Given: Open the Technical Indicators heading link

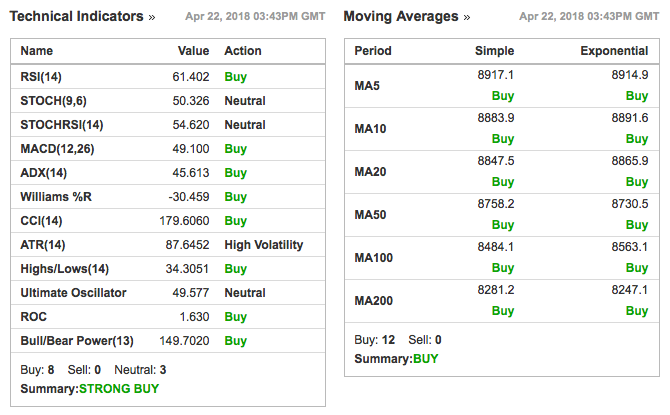Looking at the screenshot, I should [x=76, y=16].
